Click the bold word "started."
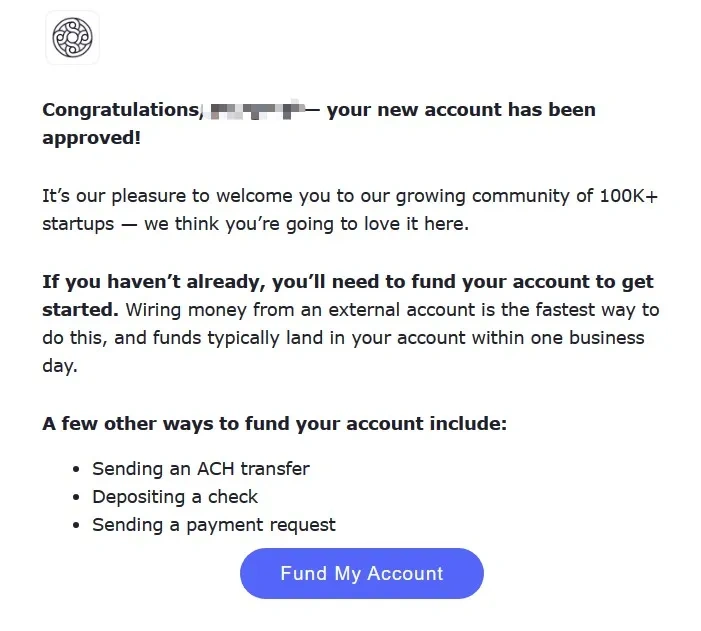Viewport: 701px width, 631px height. tap(81, 310)
